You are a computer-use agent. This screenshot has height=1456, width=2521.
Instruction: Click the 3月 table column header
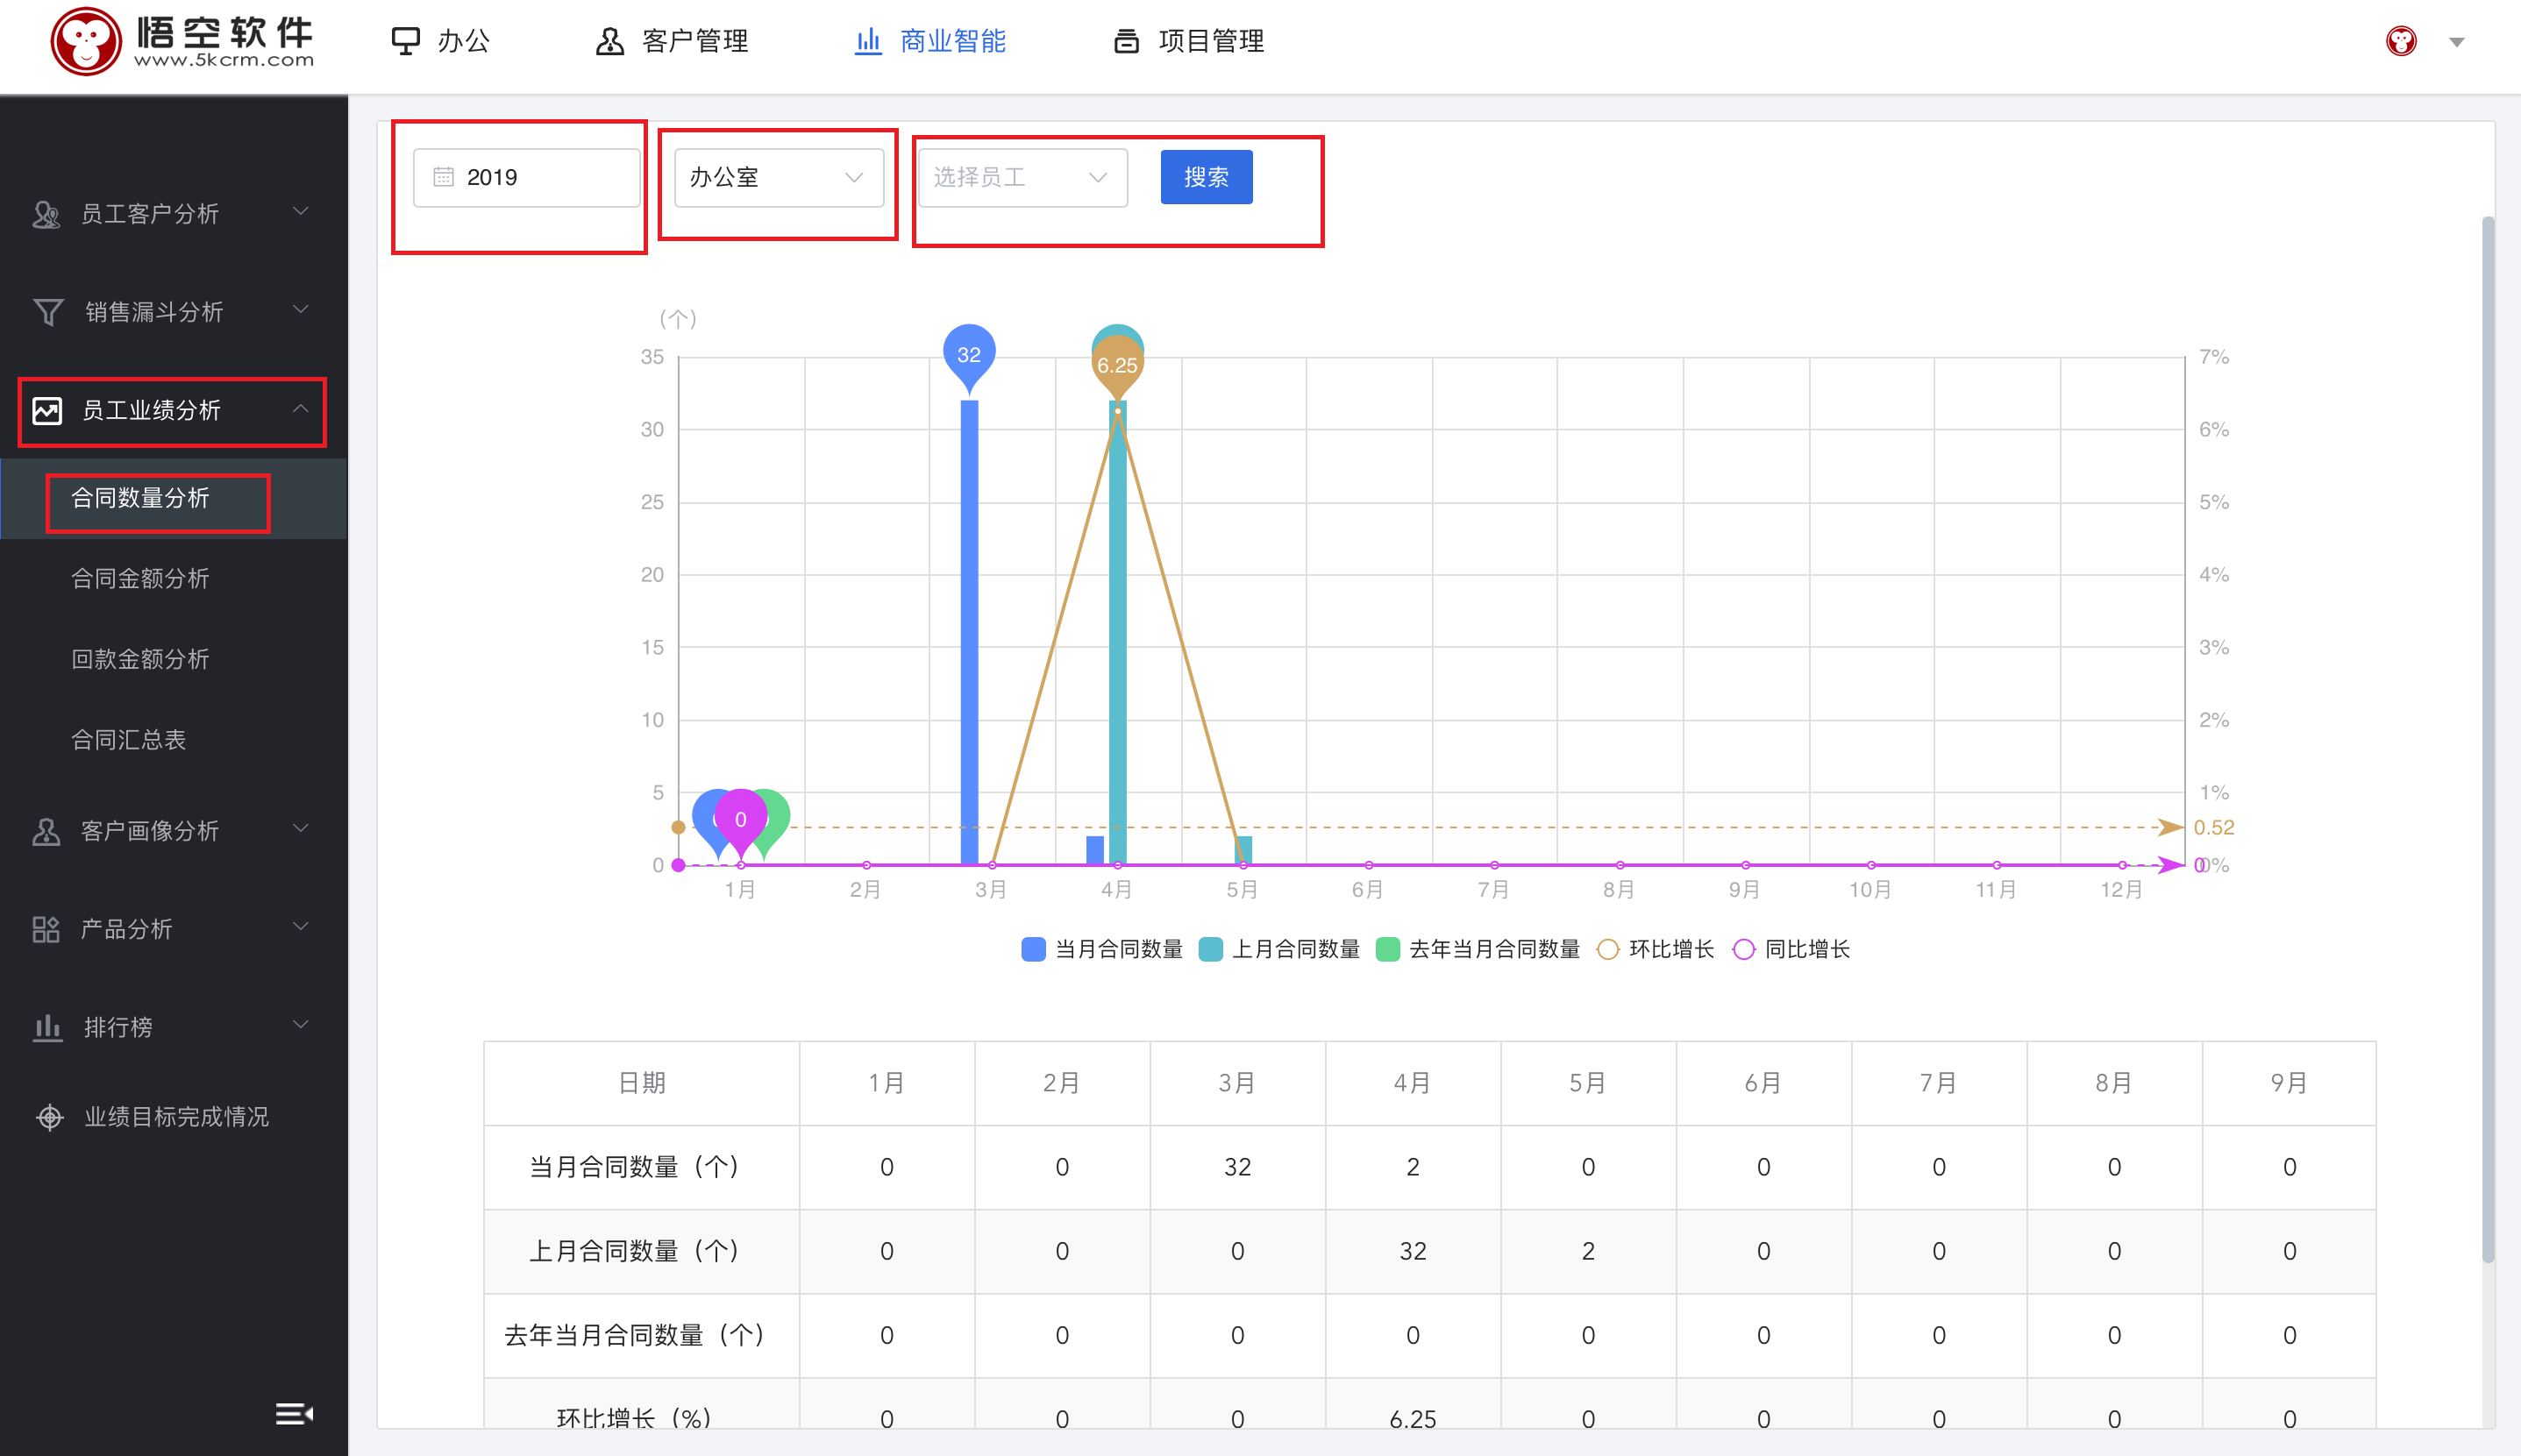point(1237,1083)
